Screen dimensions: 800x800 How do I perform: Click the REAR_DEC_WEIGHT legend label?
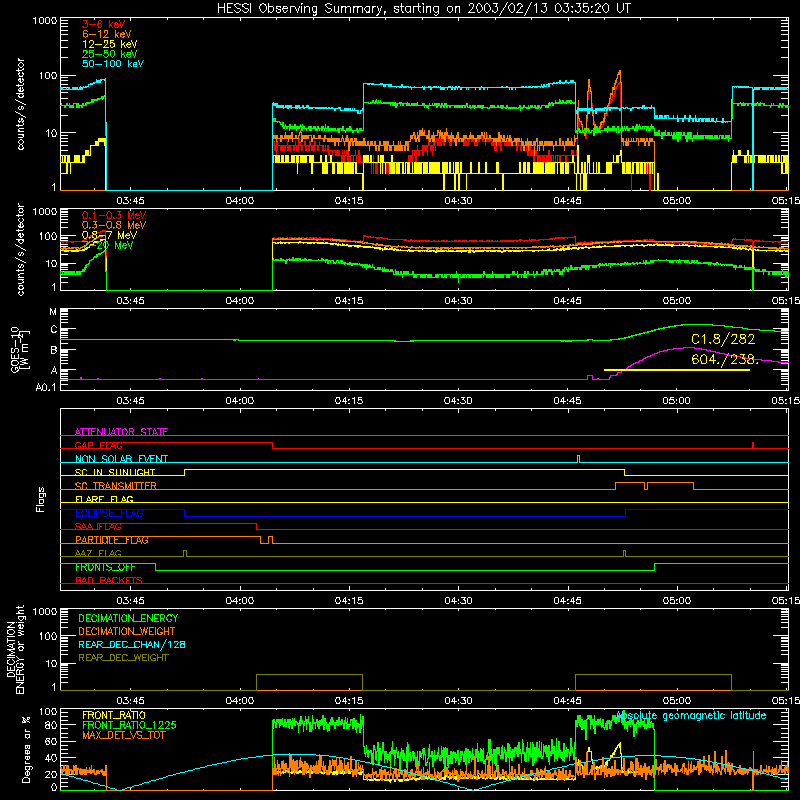(123, 658)
